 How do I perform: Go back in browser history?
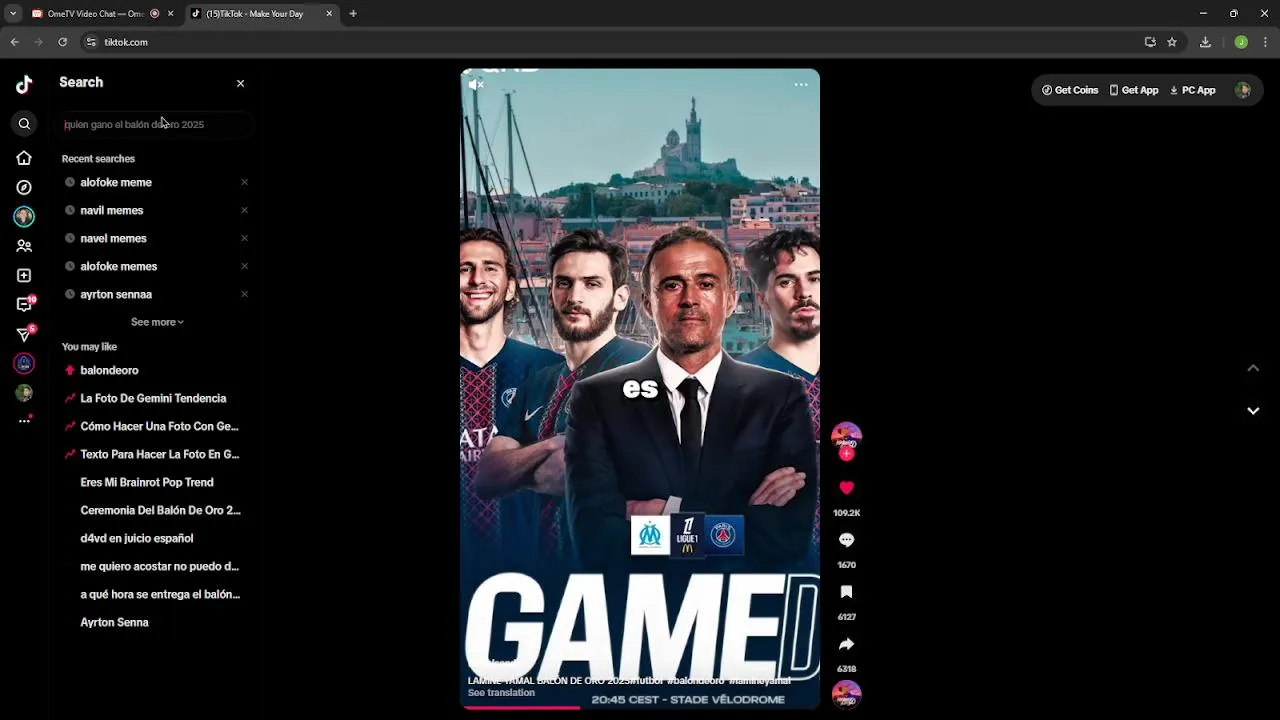click(14, 42)
